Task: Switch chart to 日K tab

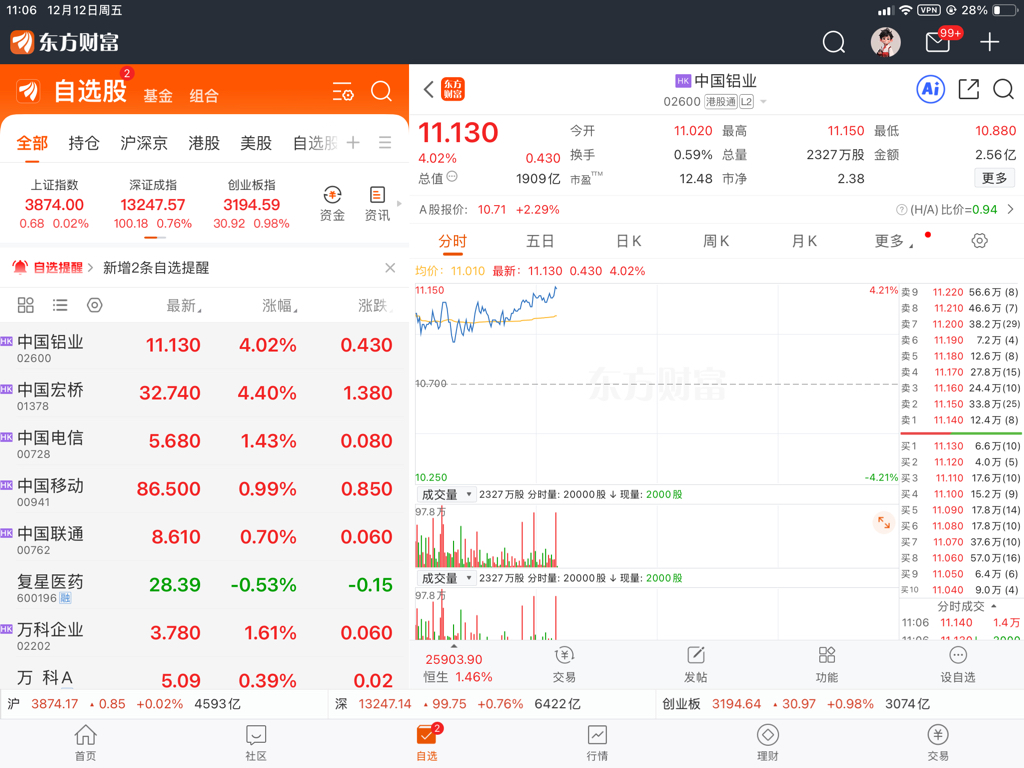Action: click(629, 241)
